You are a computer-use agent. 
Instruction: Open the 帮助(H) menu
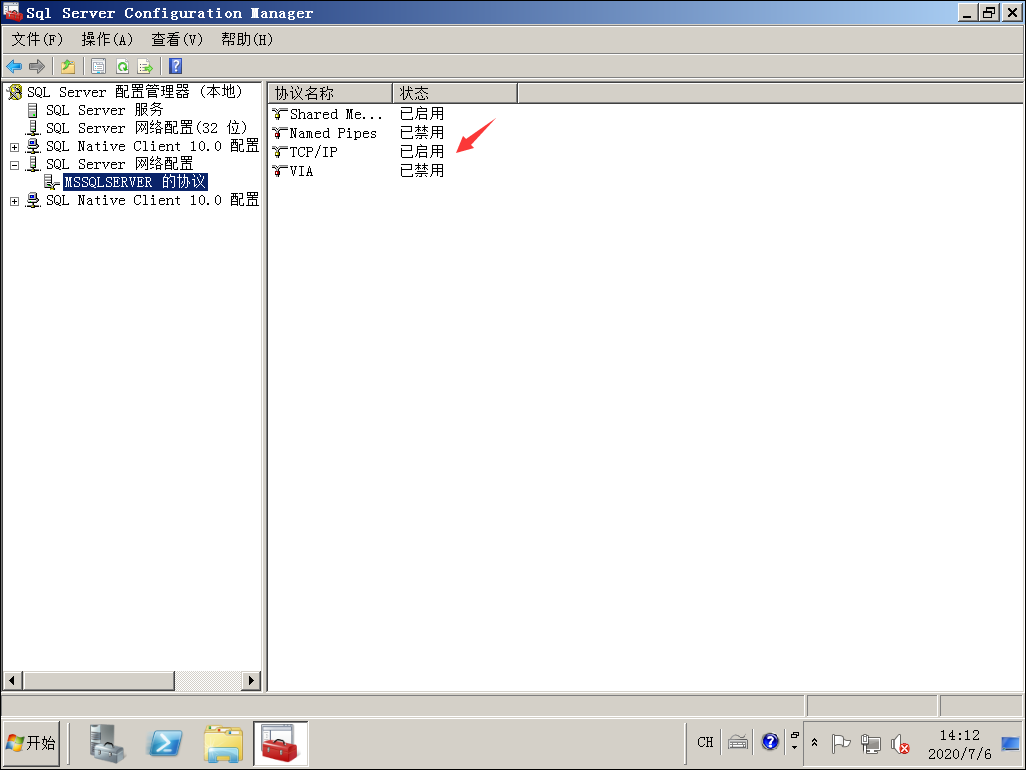[x=247, y=39]
